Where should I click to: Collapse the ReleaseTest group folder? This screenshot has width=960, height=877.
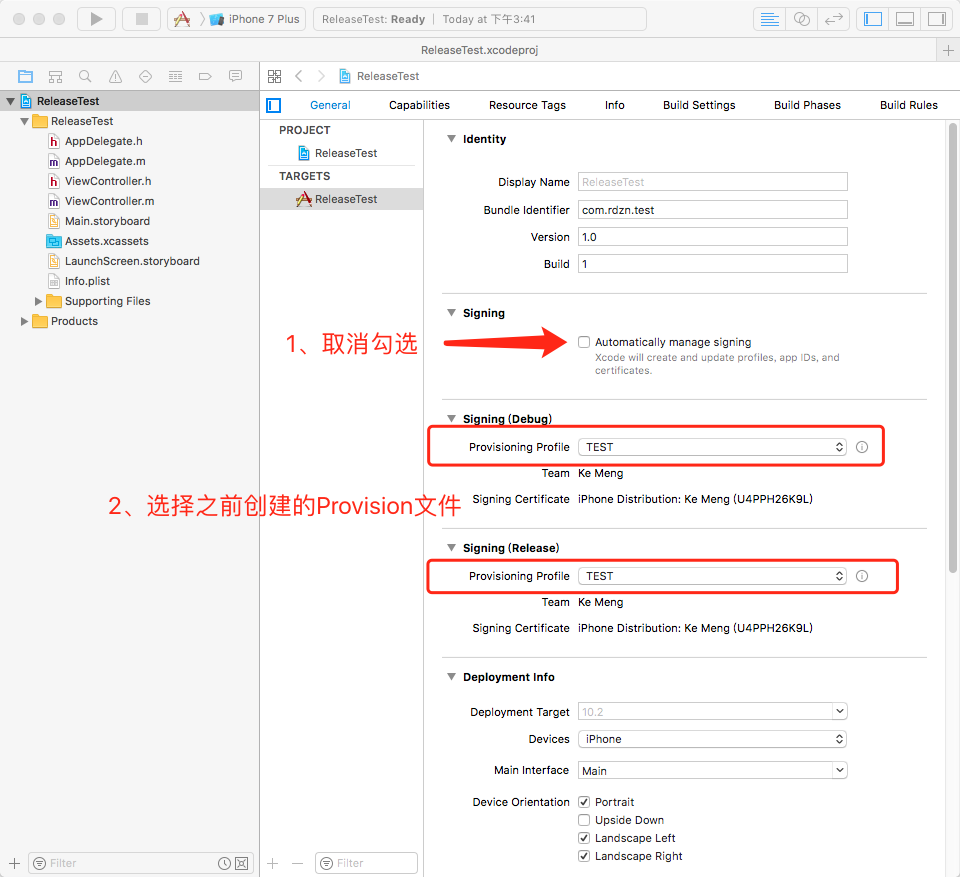(x=24, y=121)
